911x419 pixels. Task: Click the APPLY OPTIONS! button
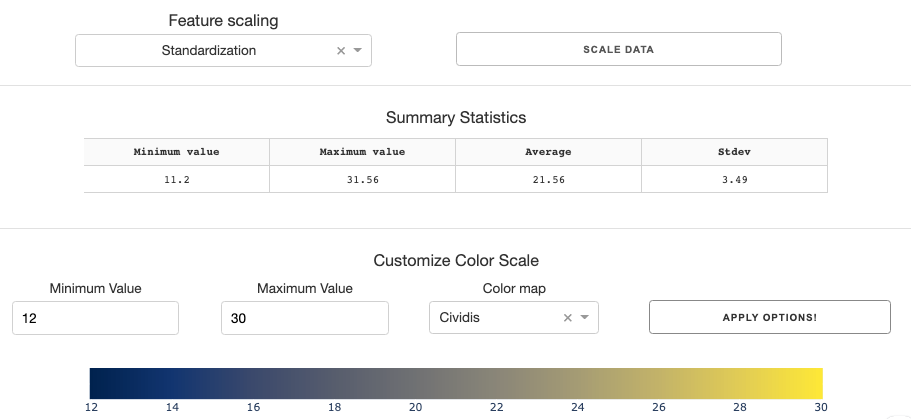(x=770, y=317)
